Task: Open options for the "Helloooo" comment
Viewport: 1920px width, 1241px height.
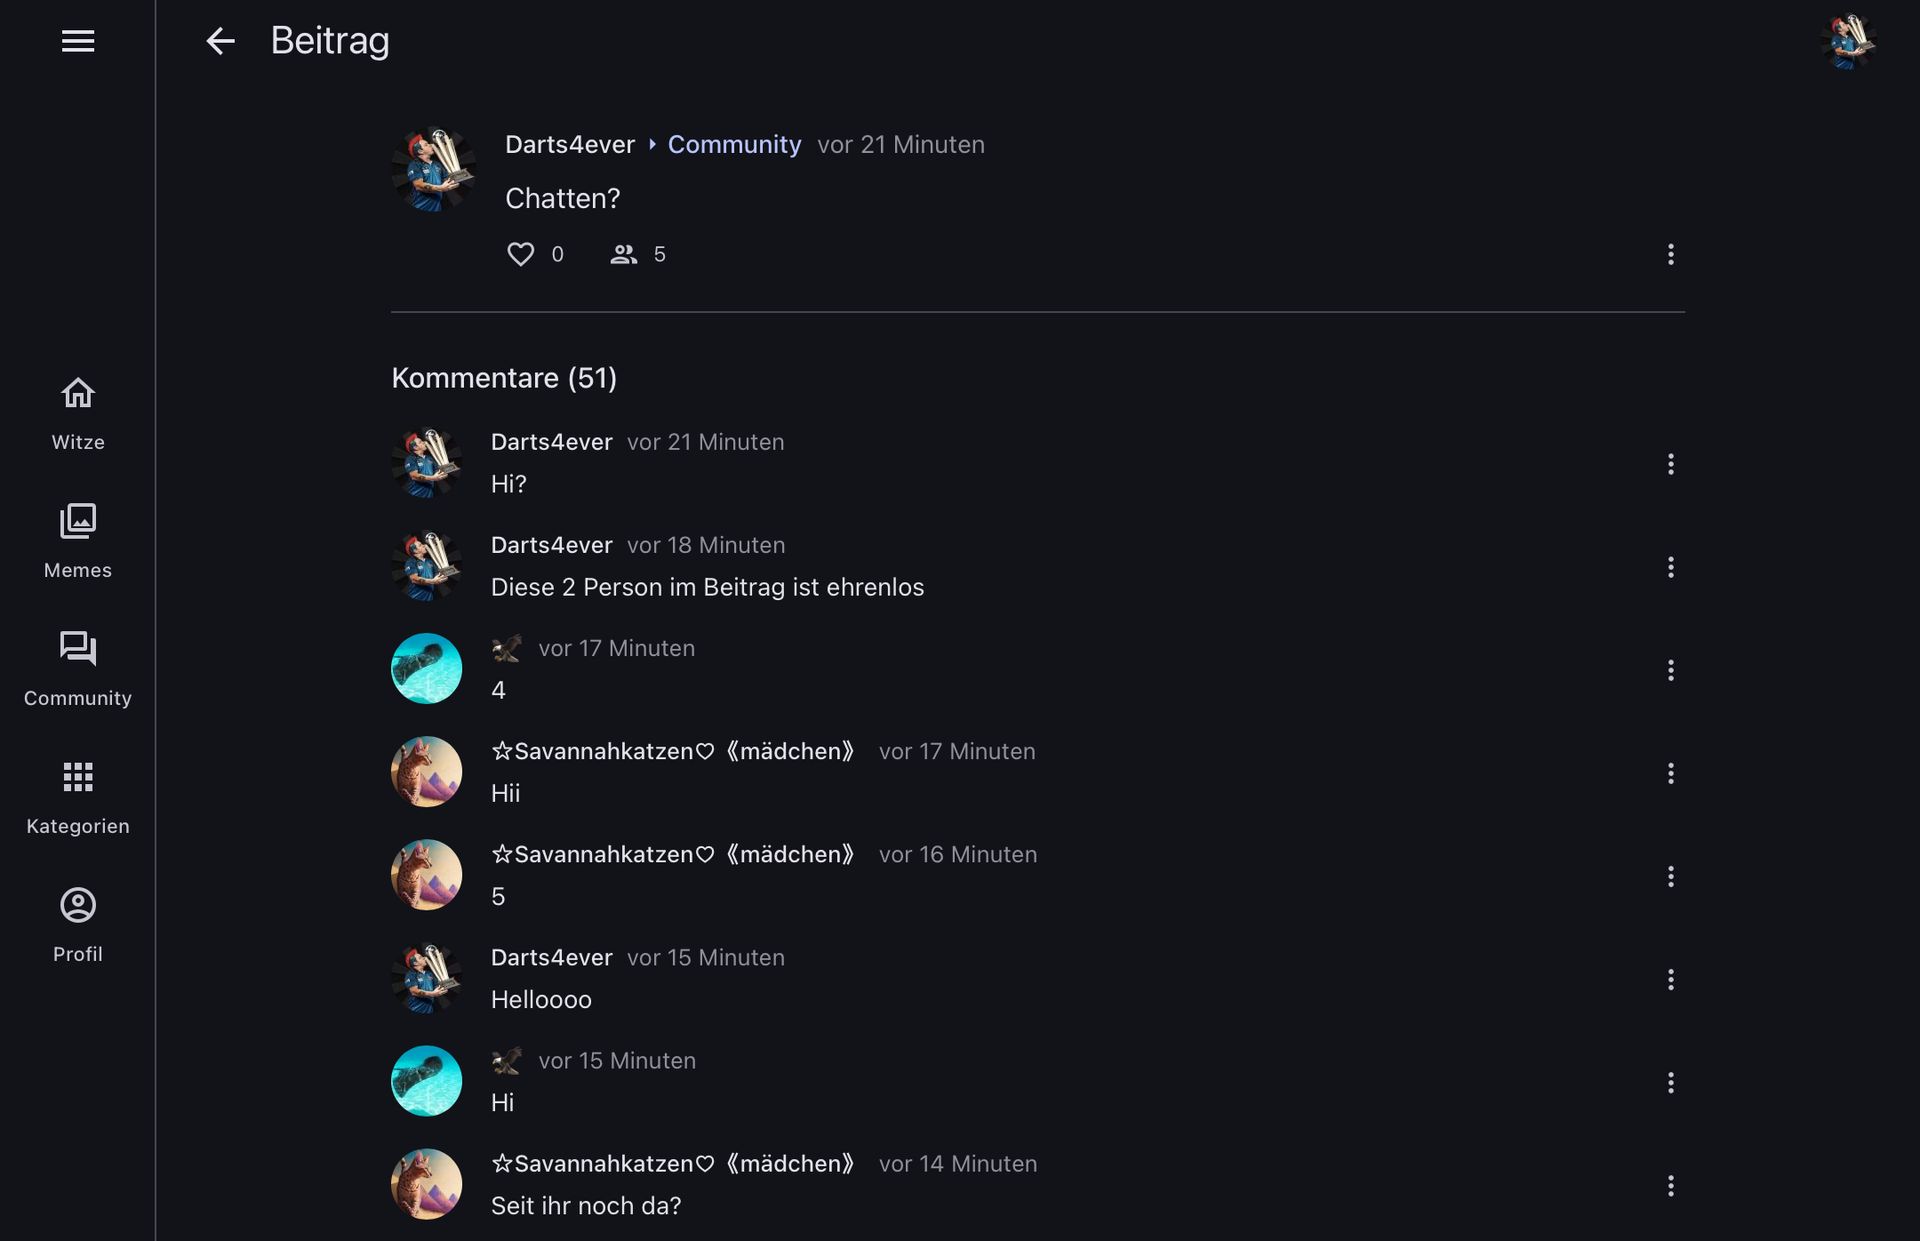Action: click(x=1670, y=980)
